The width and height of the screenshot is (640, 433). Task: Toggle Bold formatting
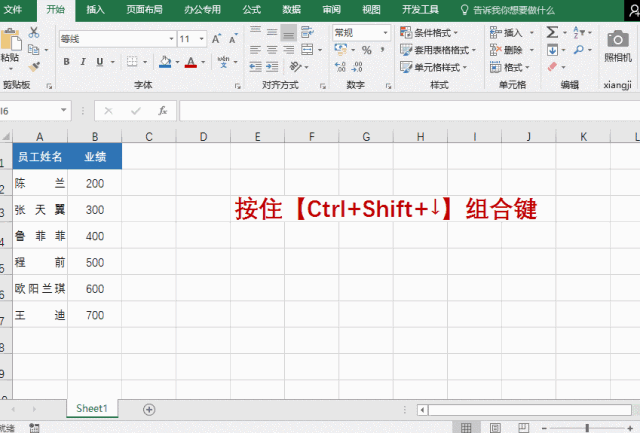coord(67,62)
